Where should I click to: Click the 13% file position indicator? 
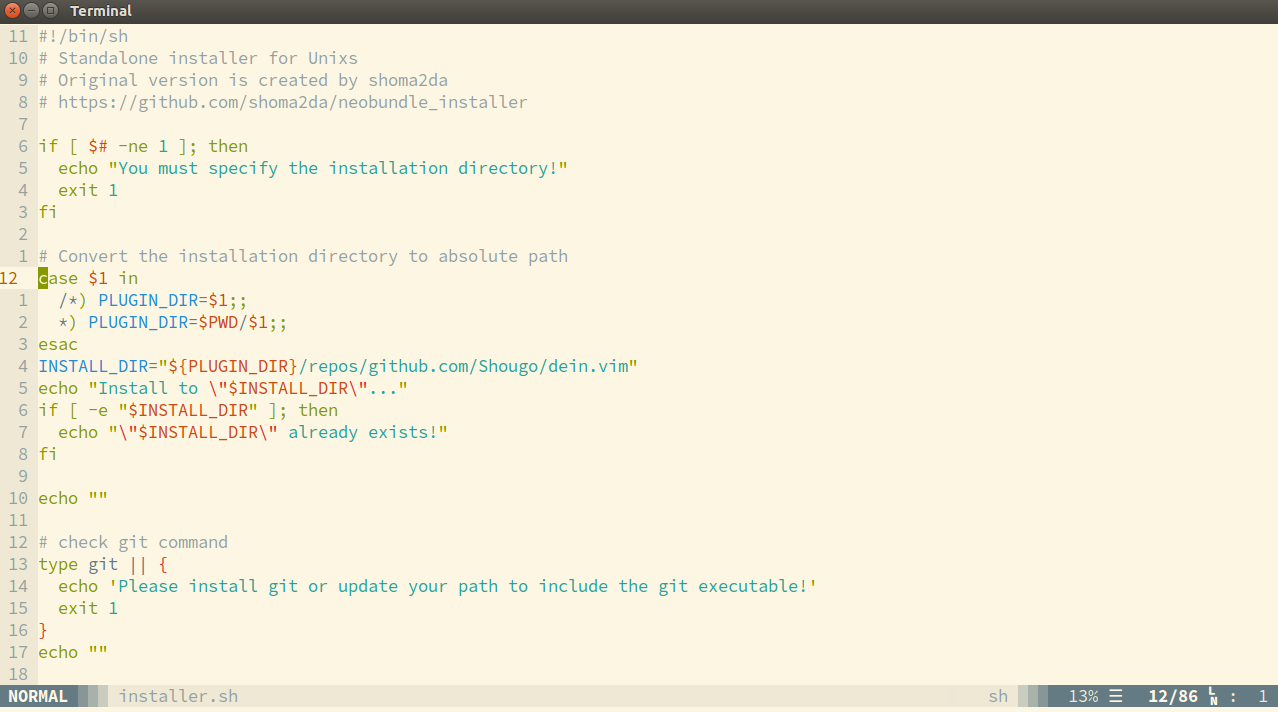[x=1083, y=696]
